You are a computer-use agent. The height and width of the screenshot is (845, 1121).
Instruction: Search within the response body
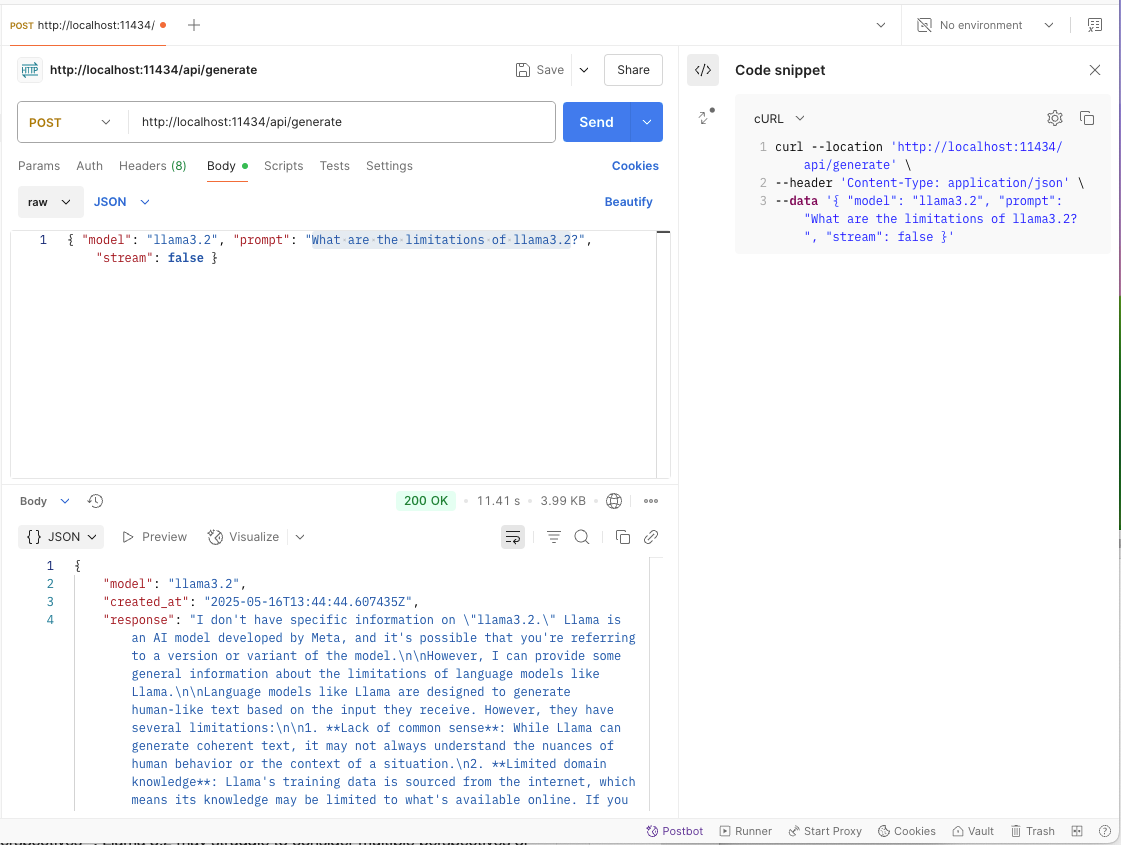pos(582,537)
